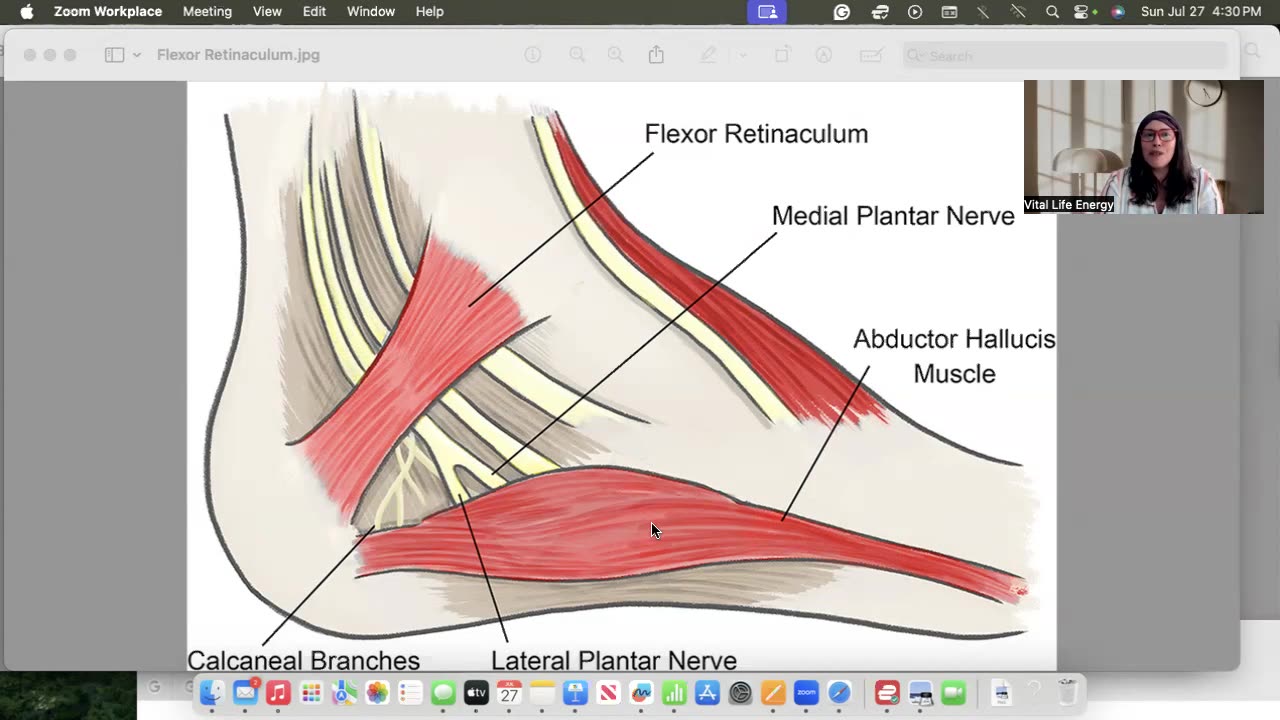The width and height of the screenshot is (1280, 720).
Task: Open Finder from the Dock
Action: [x=212, y=692]
